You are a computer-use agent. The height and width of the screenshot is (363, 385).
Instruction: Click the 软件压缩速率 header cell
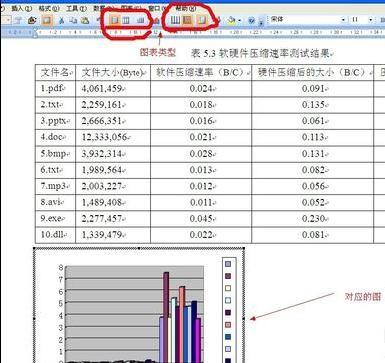point(201,73)
